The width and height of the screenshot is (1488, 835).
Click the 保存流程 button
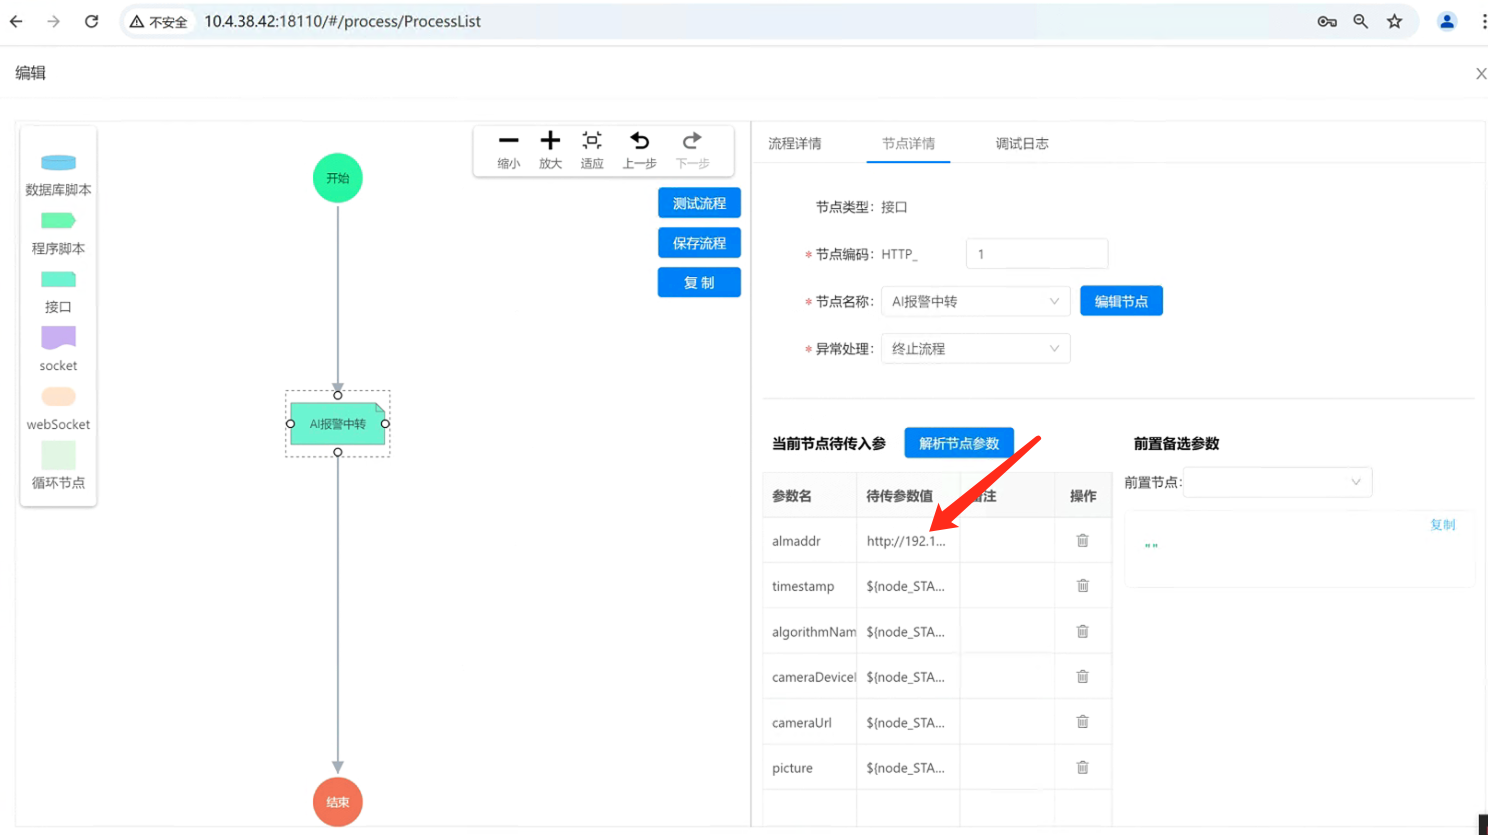699,243
